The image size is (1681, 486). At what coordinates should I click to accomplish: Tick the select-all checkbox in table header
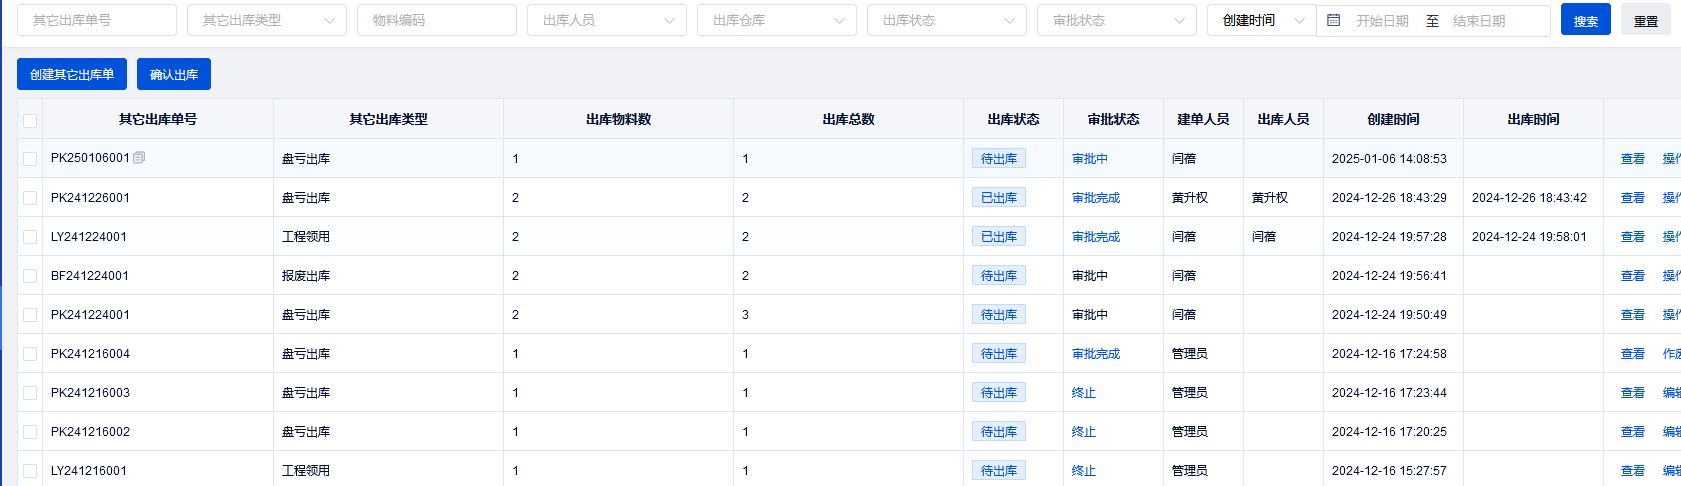pyautogui.click(x=30, y=120)
